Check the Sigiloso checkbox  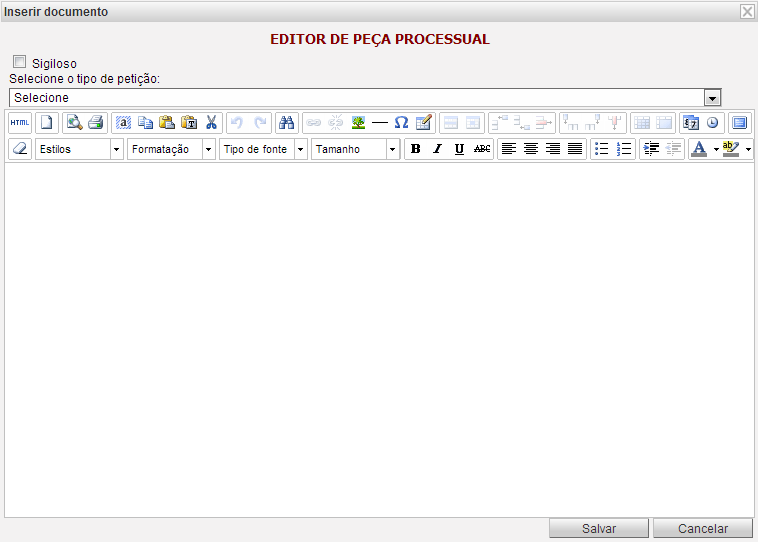pyautogui.click(x=19, y=62)
